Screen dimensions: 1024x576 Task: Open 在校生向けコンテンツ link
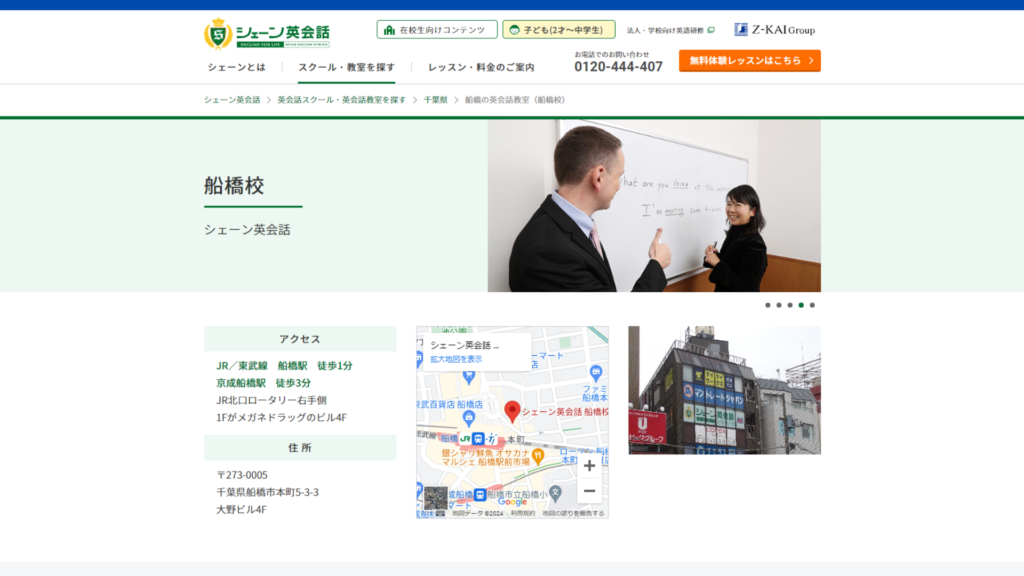click(436, 29)
